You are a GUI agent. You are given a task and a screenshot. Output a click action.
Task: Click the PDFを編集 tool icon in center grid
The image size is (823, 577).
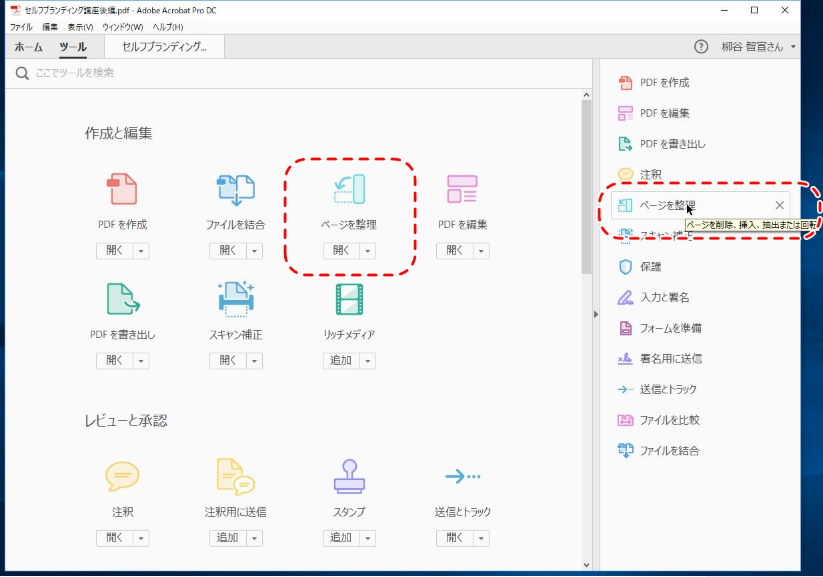462,189
